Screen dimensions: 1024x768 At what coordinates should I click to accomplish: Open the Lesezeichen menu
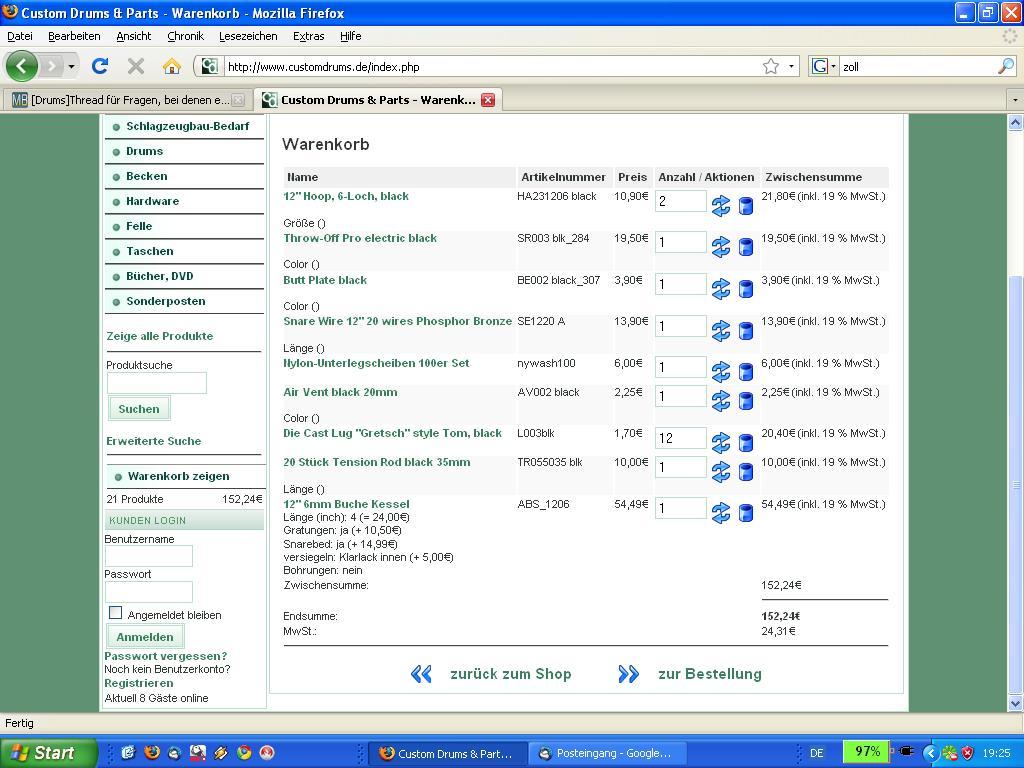coord(248,36)
